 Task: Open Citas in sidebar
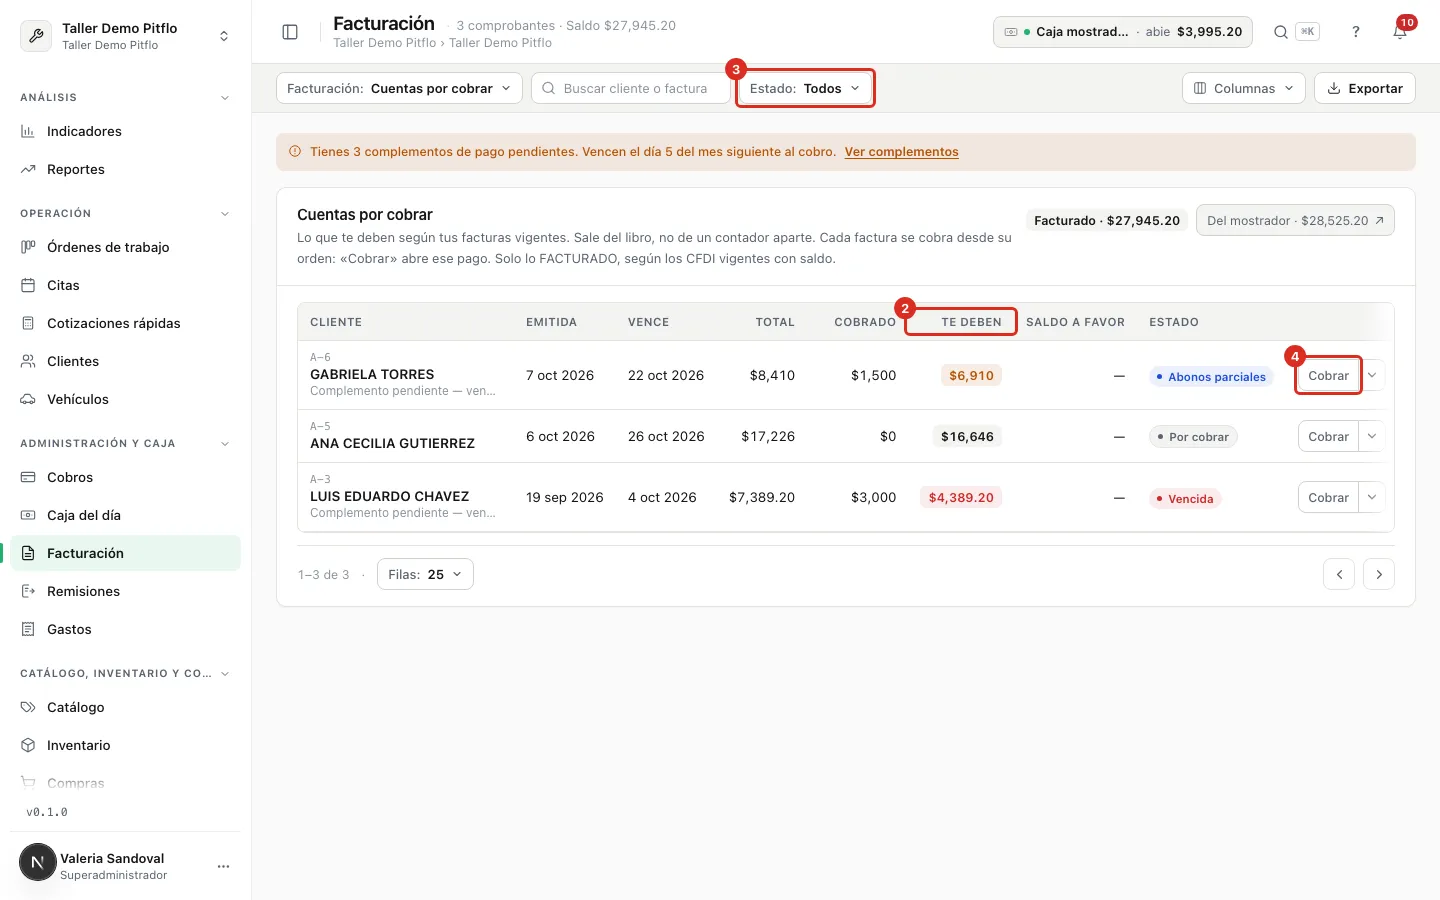(125, 285)
